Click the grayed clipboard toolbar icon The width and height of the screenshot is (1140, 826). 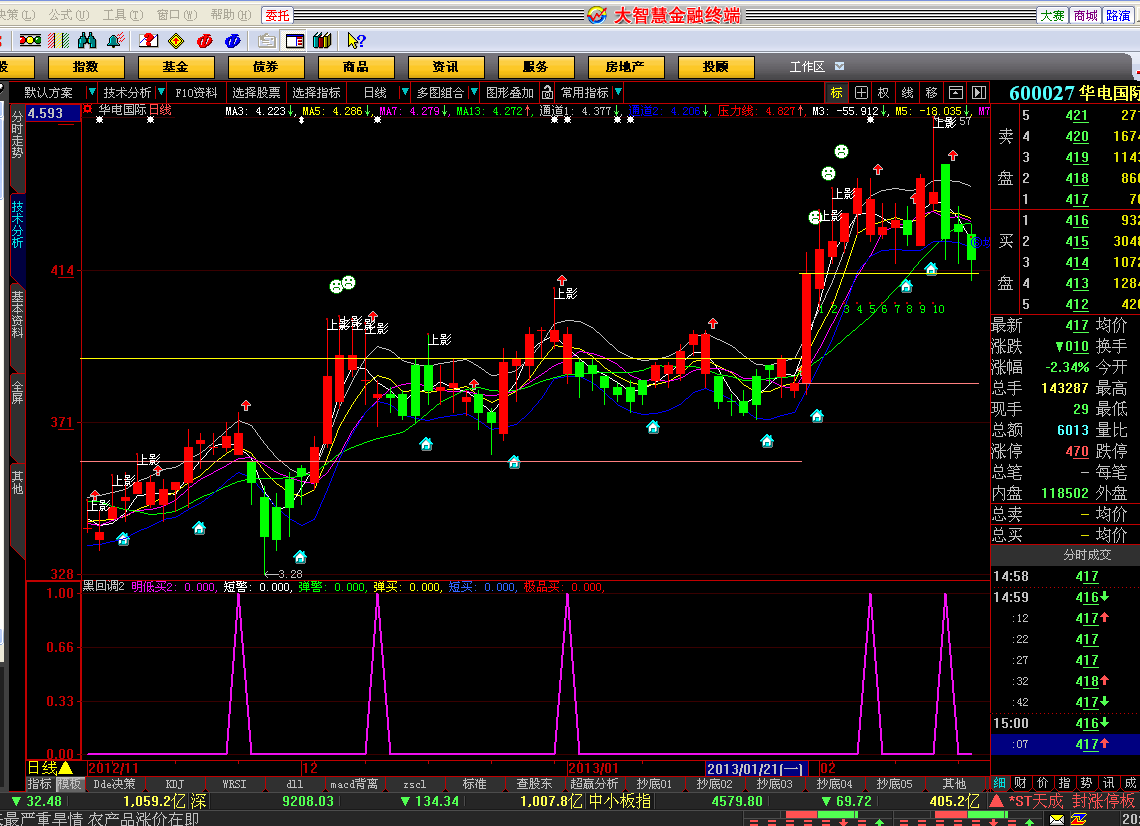[x=267, y=41]
